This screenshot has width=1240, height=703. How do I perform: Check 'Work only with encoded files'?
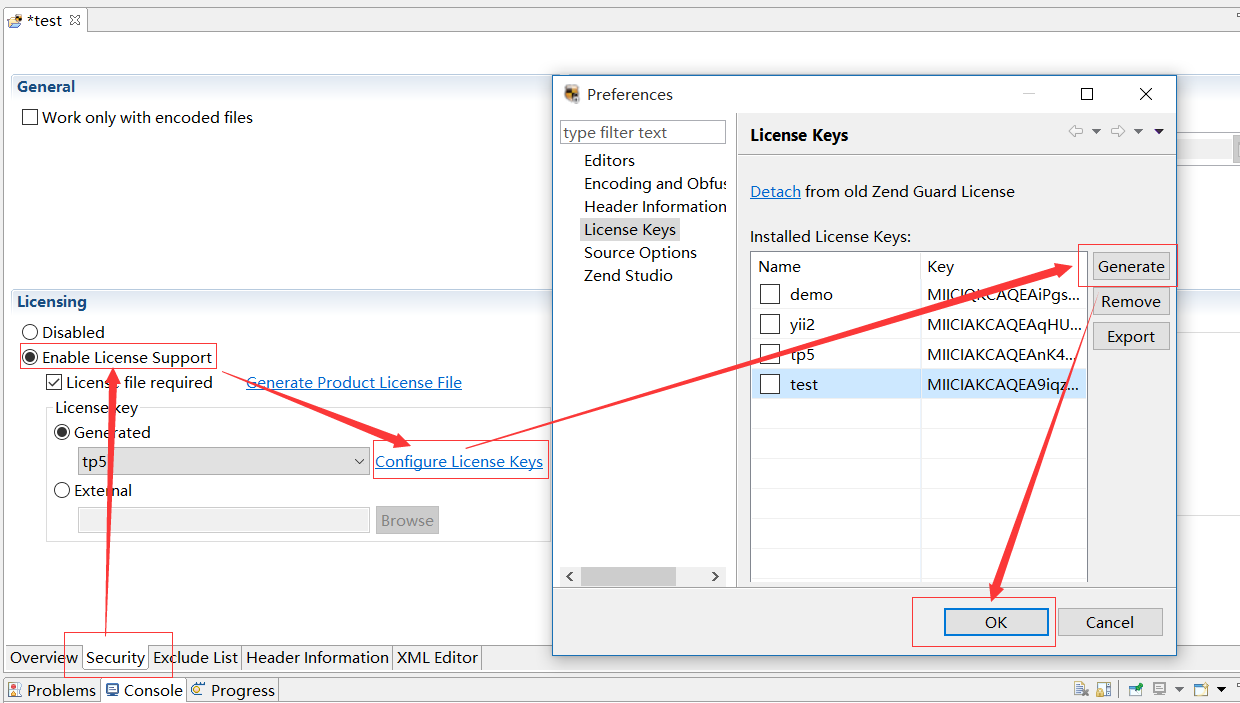30,118
